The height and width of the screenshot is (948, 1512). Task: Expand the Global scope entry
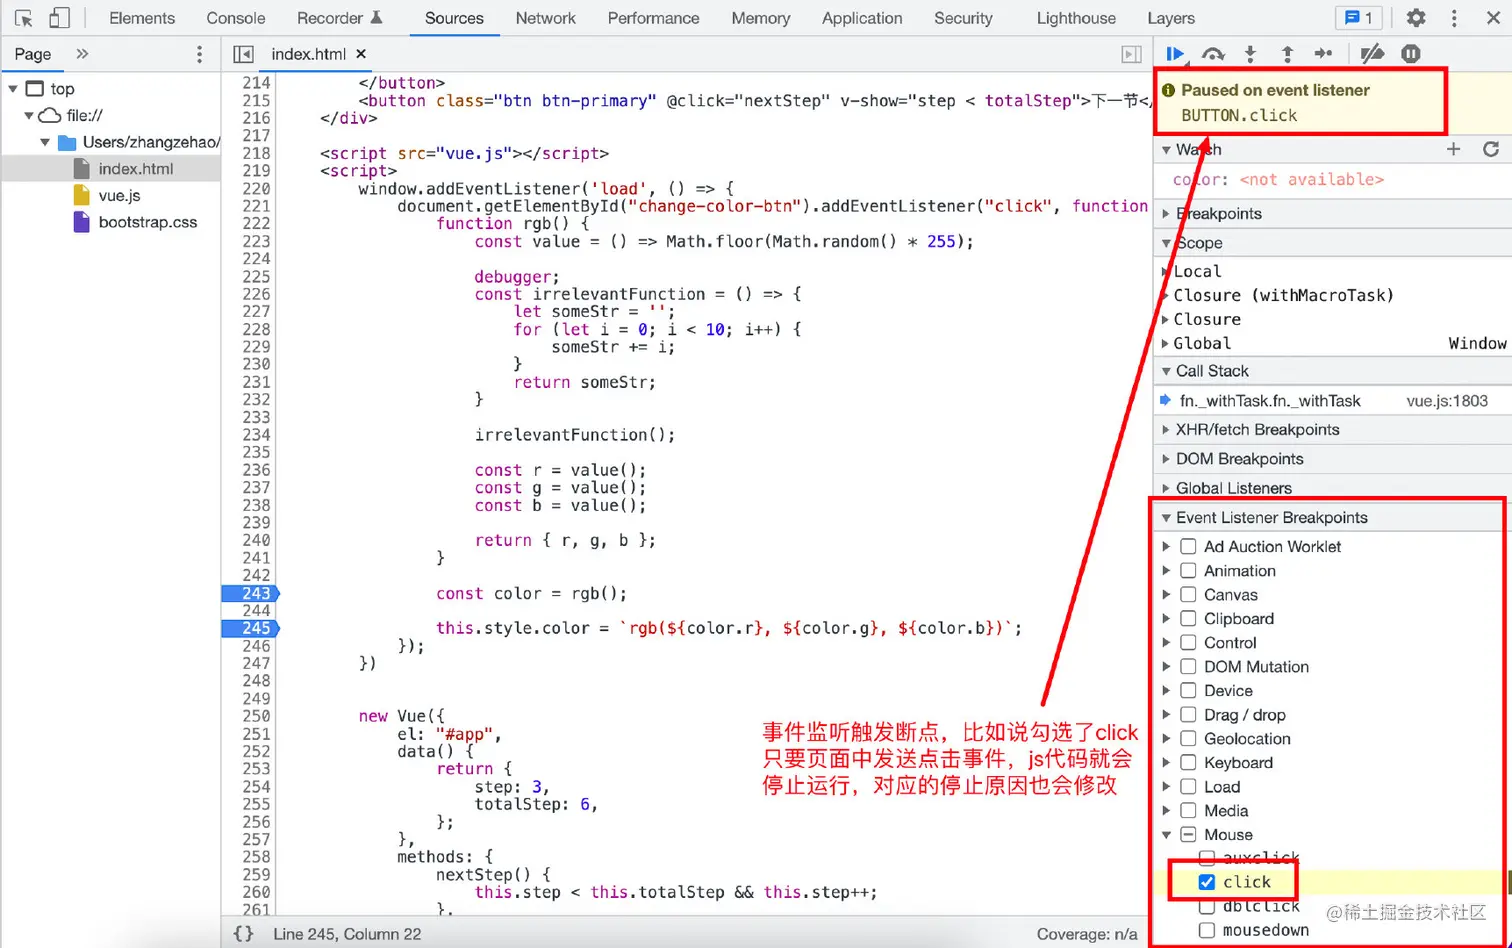coord(1166,343)
